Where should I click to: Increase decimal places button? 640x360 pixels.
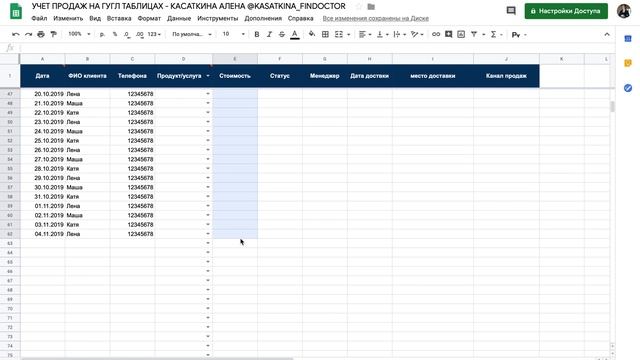(140, 35)
